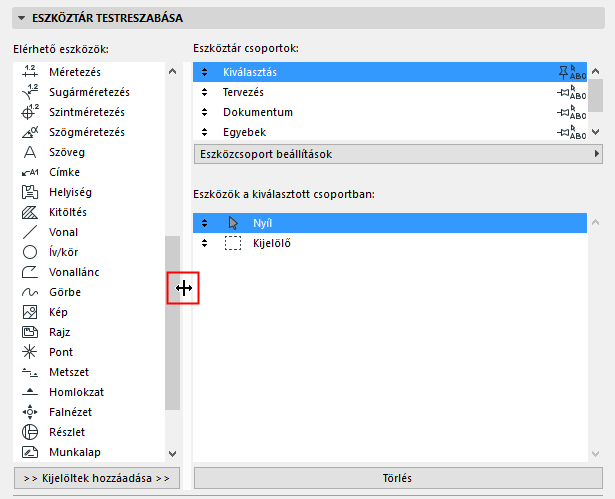The width and height of the screenshot is (615, 499).
Task: Click the Ív/kör circle tool icon
Action: (30, 252)
